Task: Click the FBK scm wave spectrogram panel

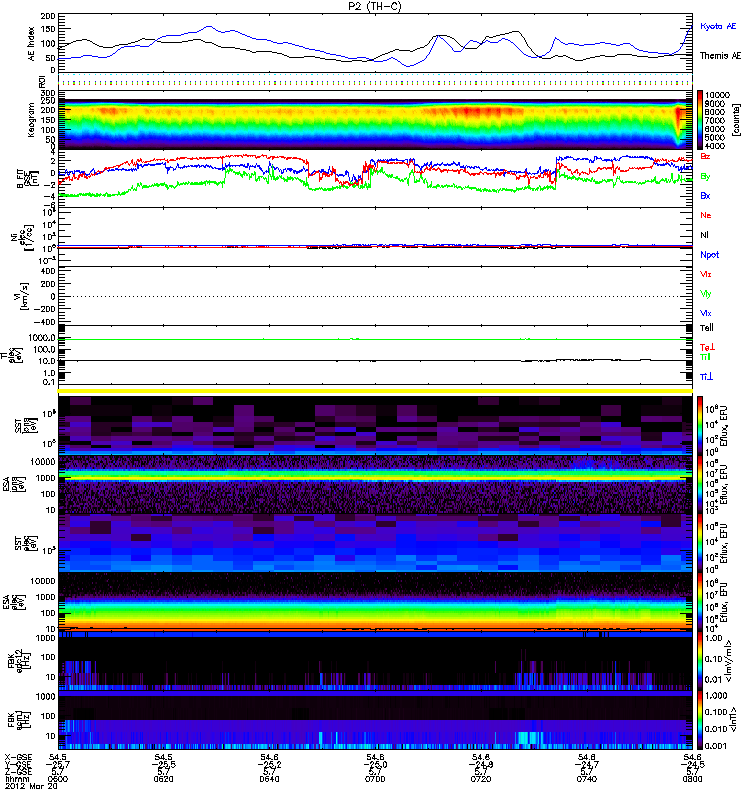Action: point(375,719)
